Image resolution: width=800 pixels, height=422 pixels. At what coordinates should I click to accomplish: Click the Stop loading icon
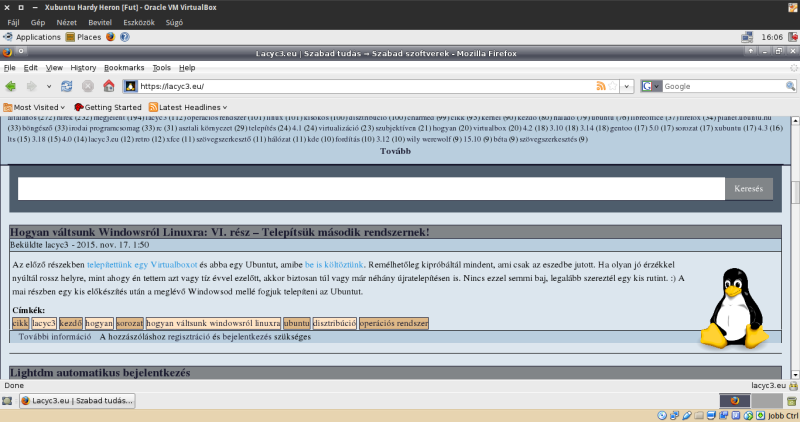88,86
